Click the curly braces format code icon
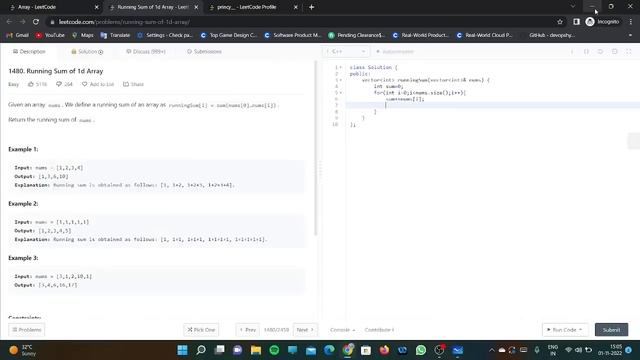640x360 pixels. coord(586,51)
